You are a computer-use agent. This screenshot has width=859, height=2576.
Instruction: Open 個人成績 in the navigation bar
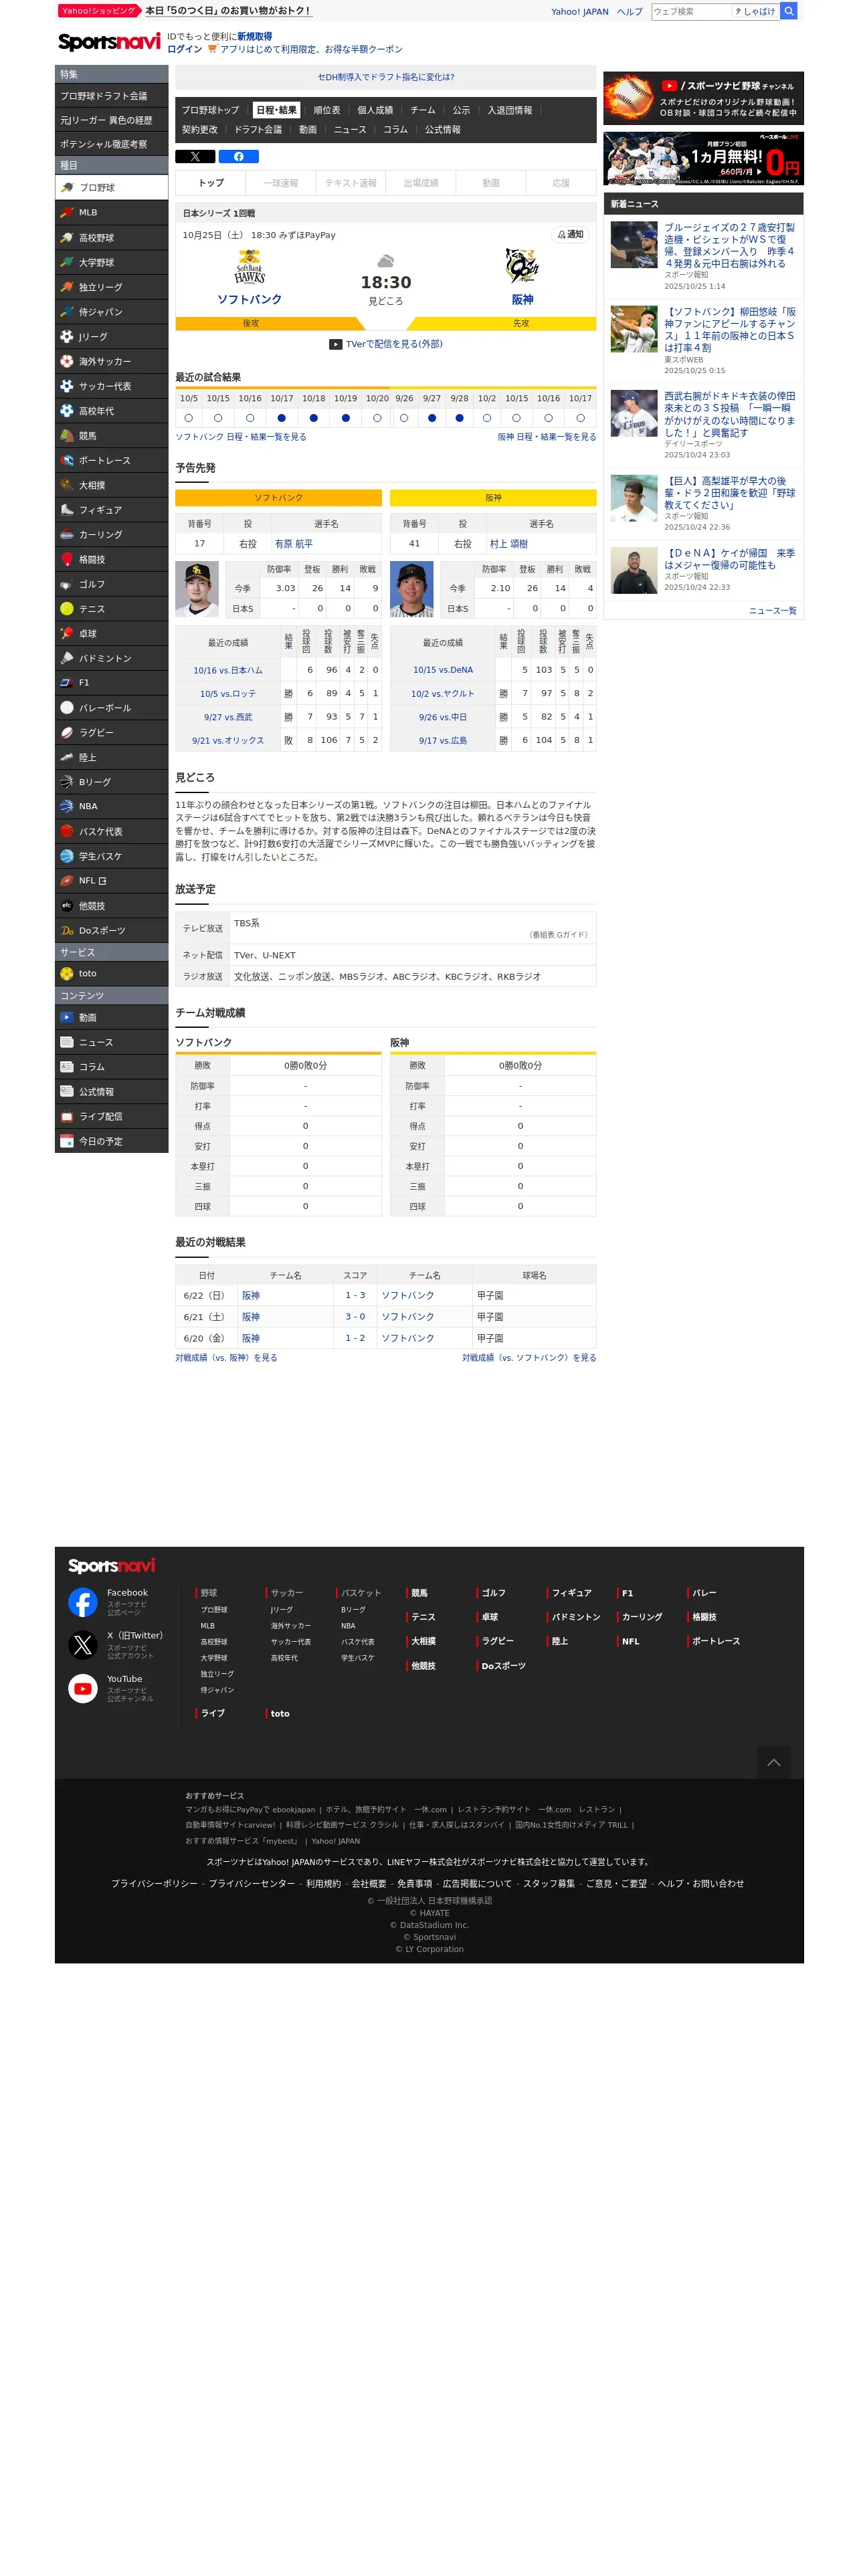(x=375, y=110)
